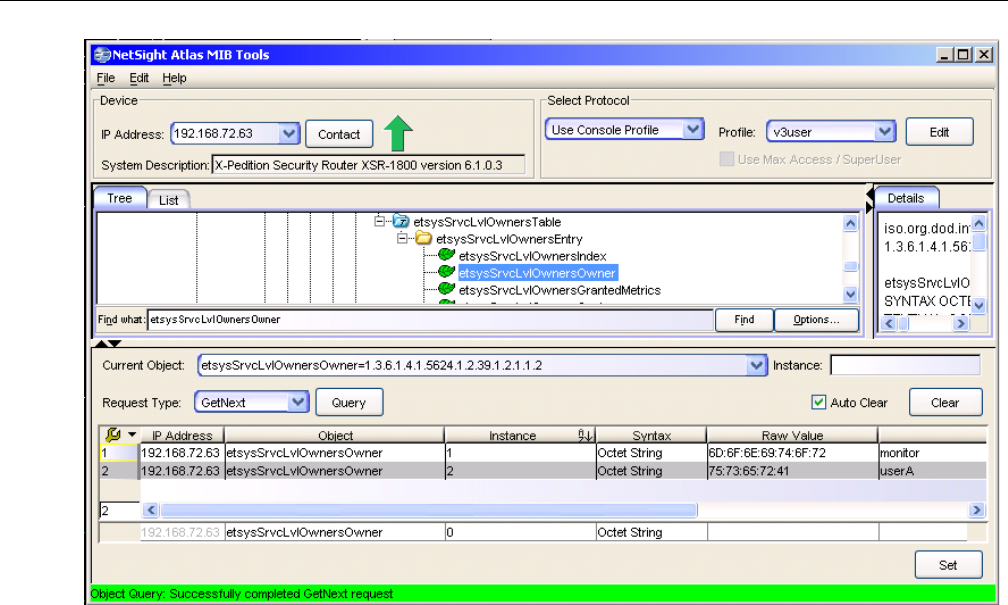Click leaf icon beside etsysSrvcLvlOwnersOwner

click(x=446, y=272)
